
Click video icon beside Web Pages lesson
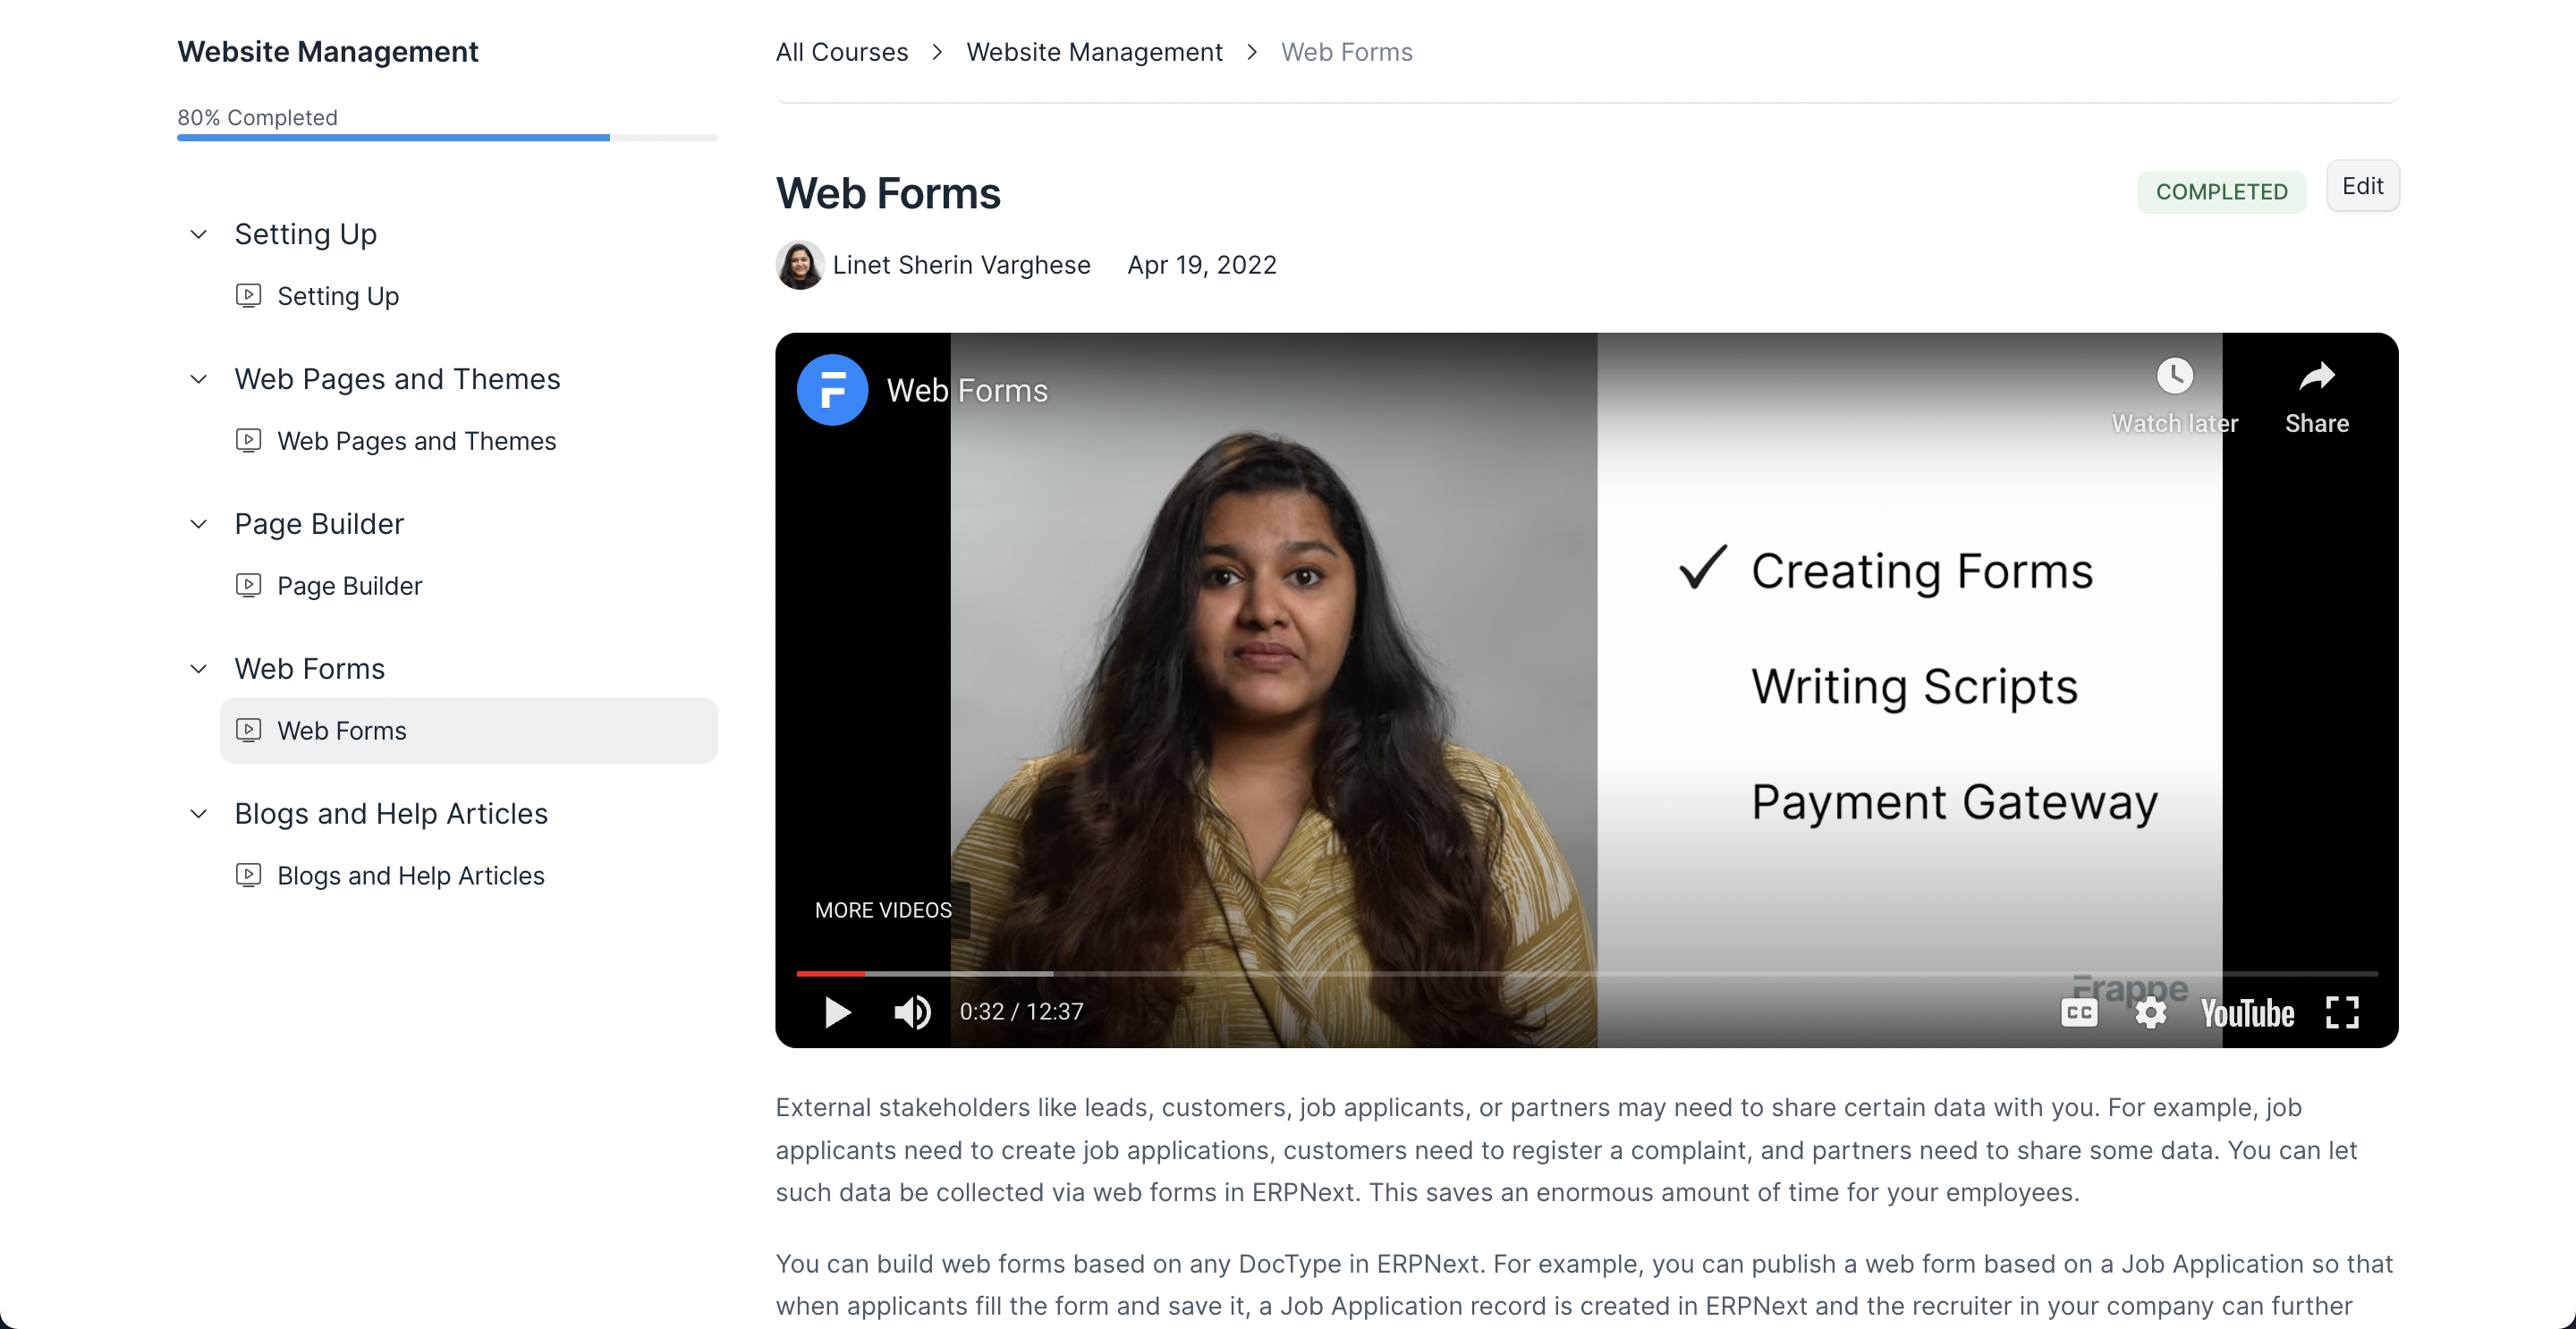click(249, 441)
